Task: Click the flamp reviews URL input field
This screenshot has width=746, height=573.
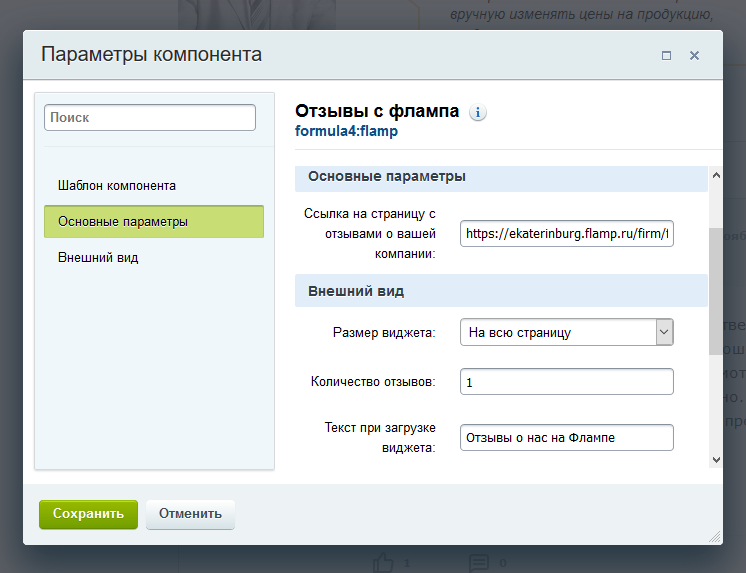Action: [566, 233]
